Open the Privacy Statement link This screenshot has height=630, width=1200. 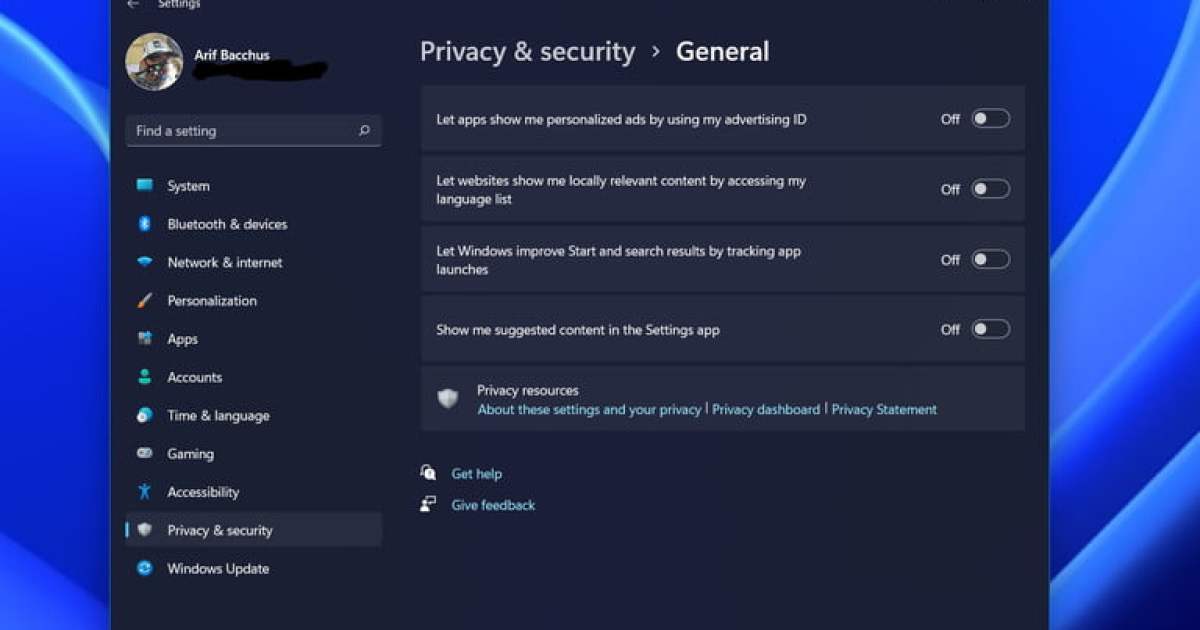[884, 409]
